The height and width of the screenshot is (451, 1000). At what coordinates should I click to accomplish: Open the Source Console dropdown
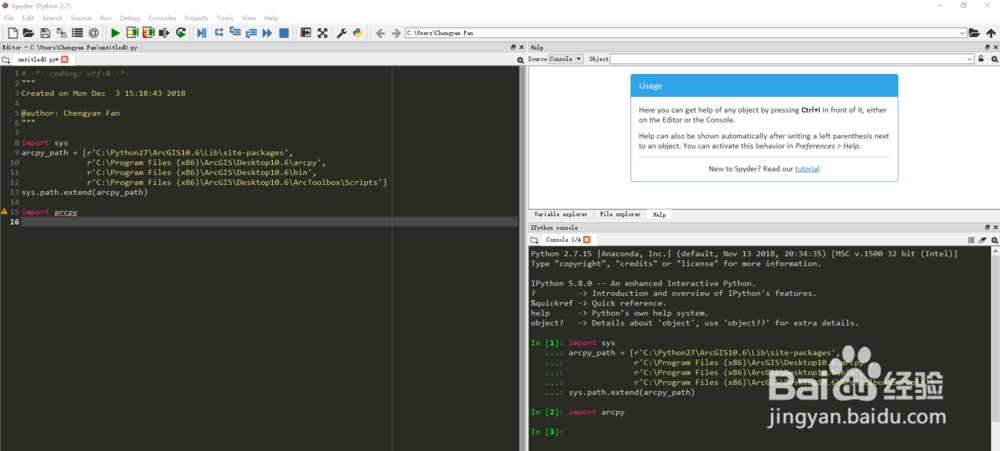pos(565,59)
